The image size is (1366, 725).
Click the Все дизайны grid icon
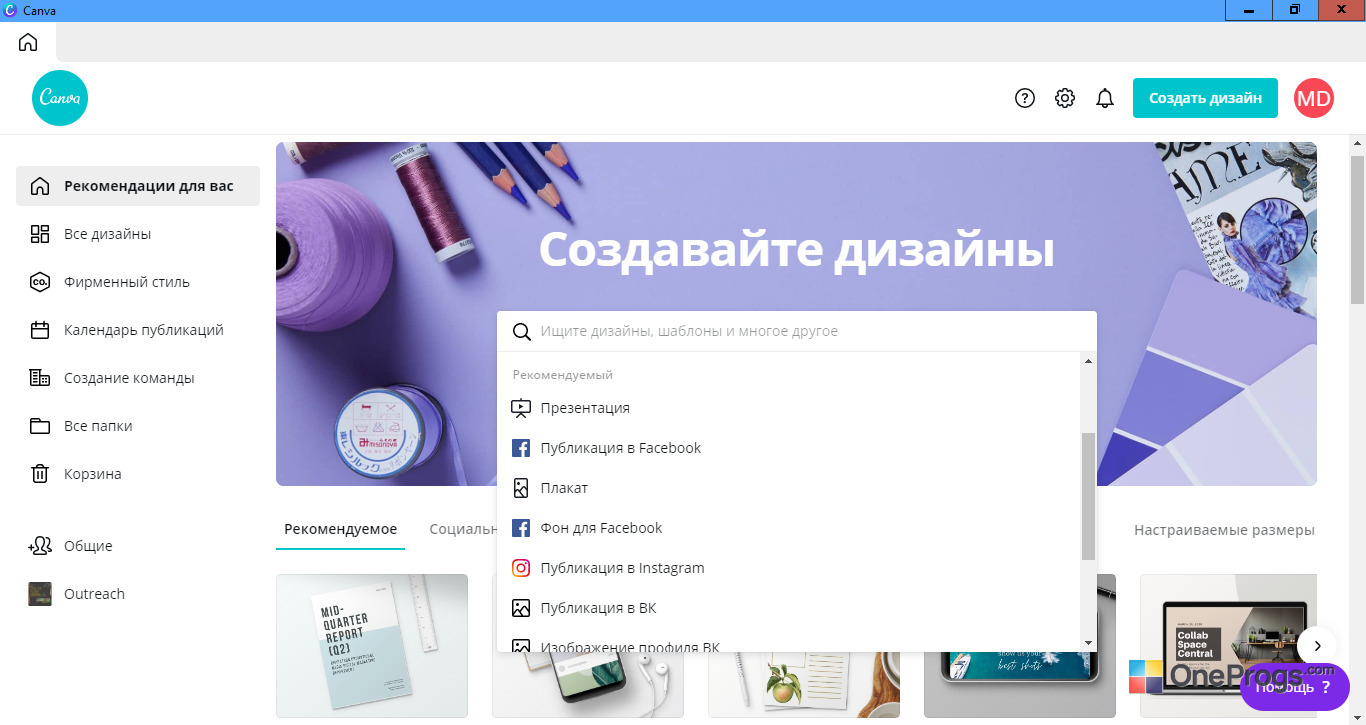tap(40, 234)
